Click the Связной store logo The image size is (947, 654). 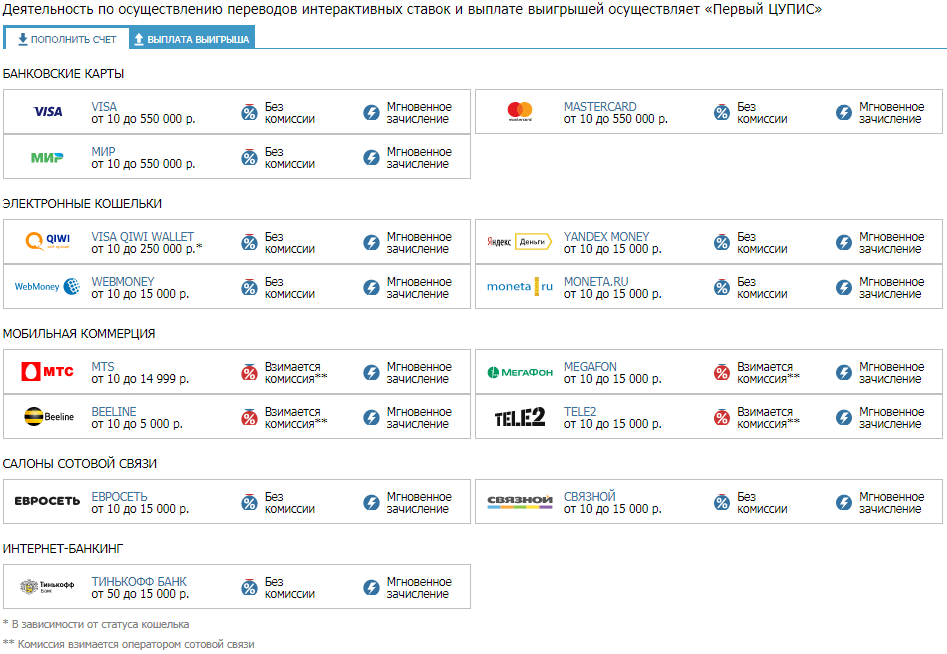pyautogui.click(x=520, y=501)
